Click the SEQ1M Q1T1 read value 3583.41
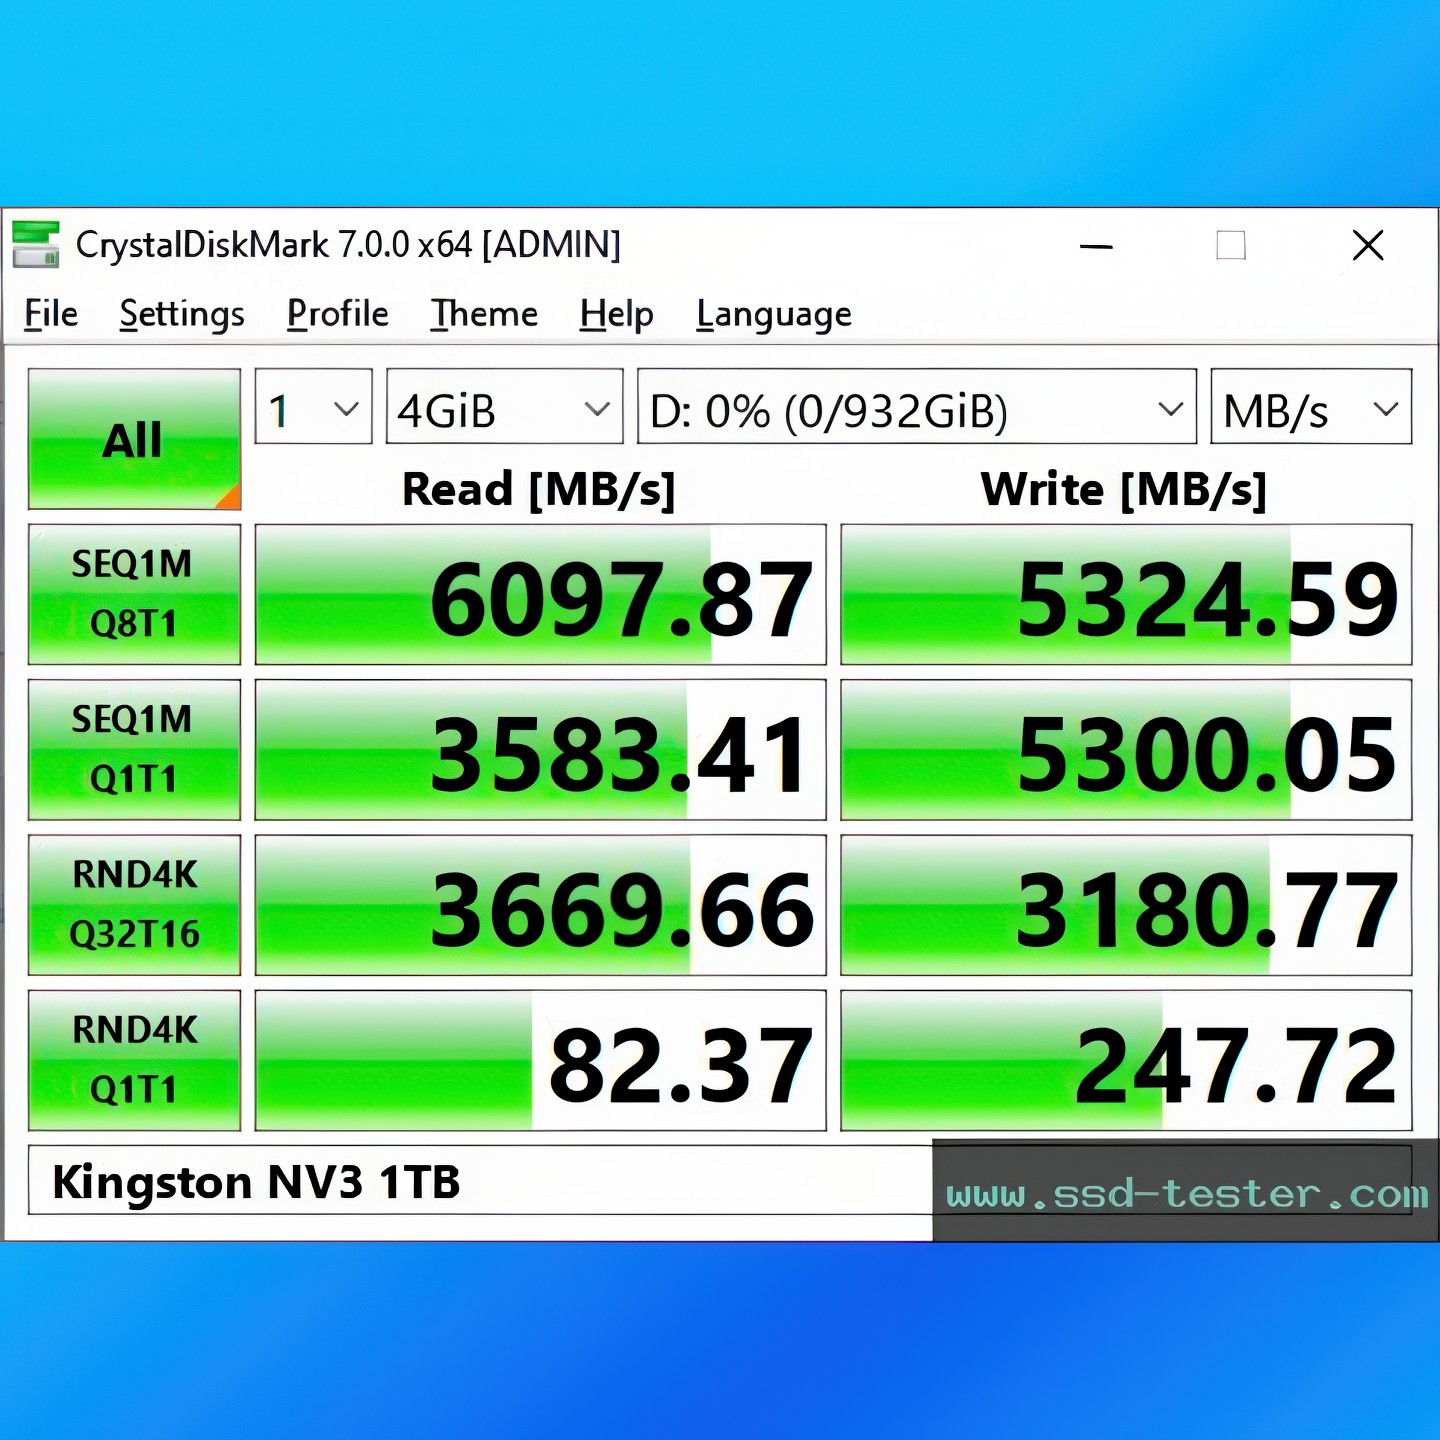 (x=541, y=749)
